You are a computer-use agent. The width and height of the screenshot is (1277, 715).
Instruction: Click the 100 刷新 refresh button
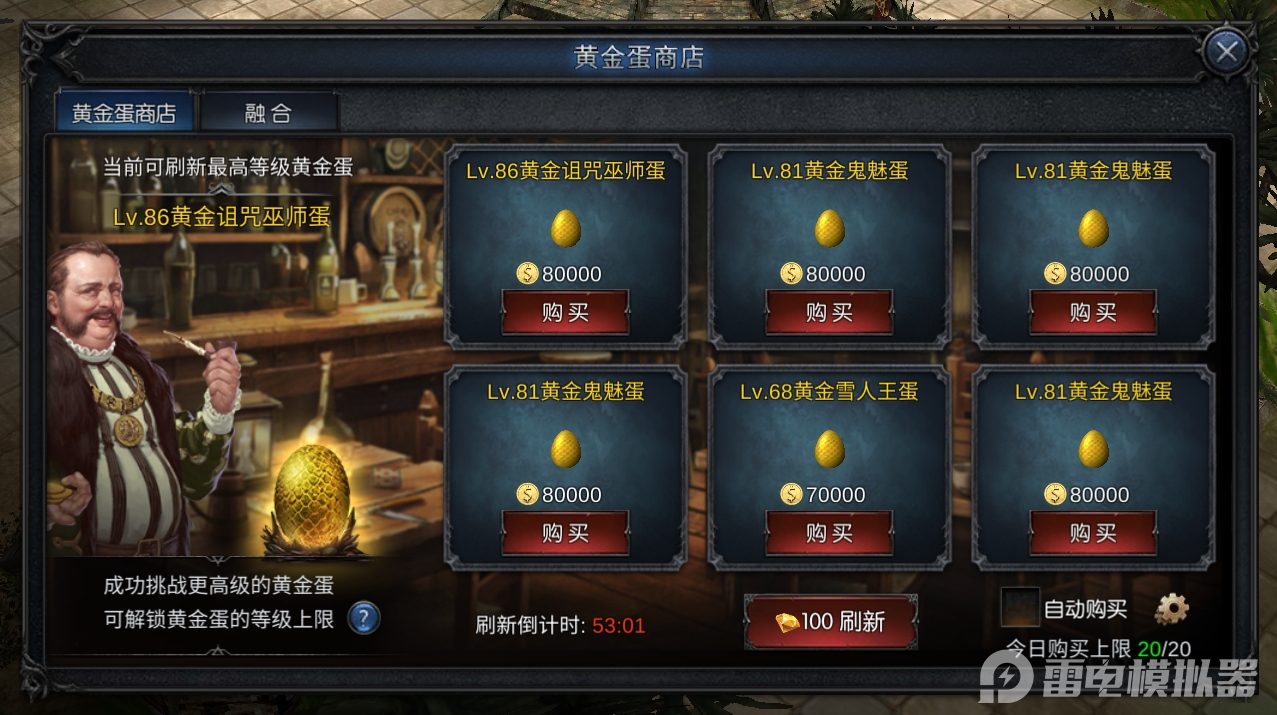coord(830,622)
